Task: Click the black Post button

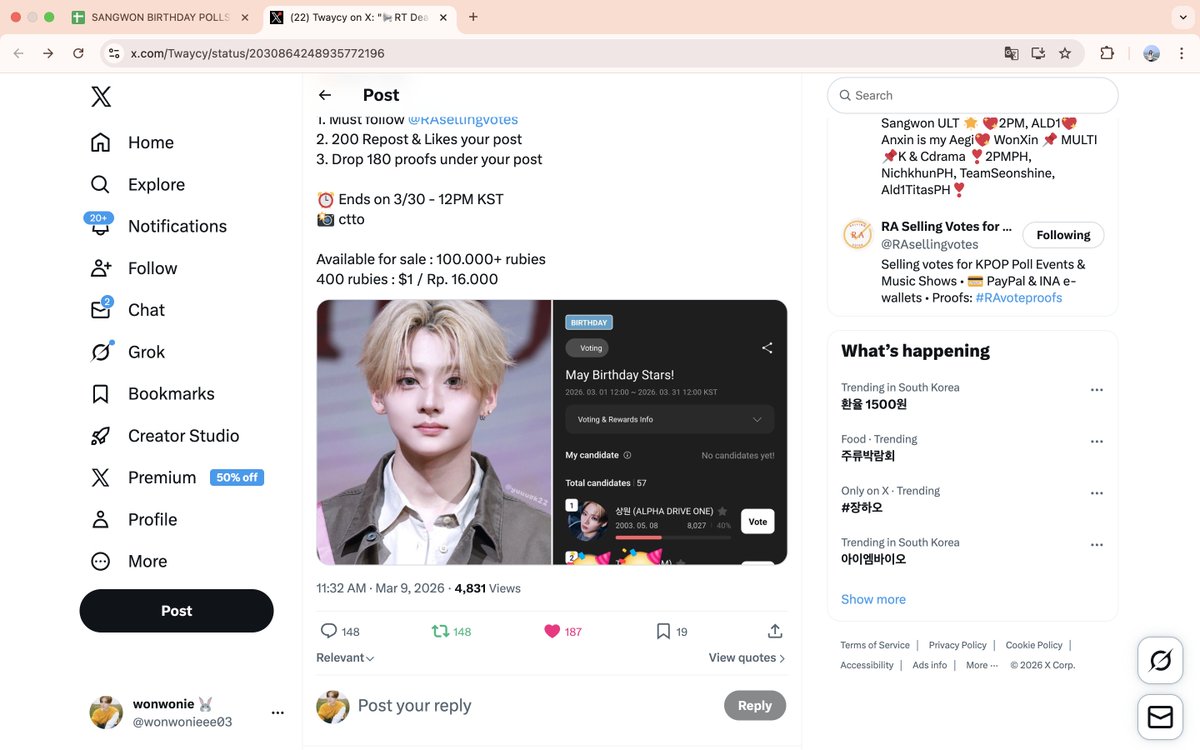Action: pyautogui.click(x=176, y=611)
